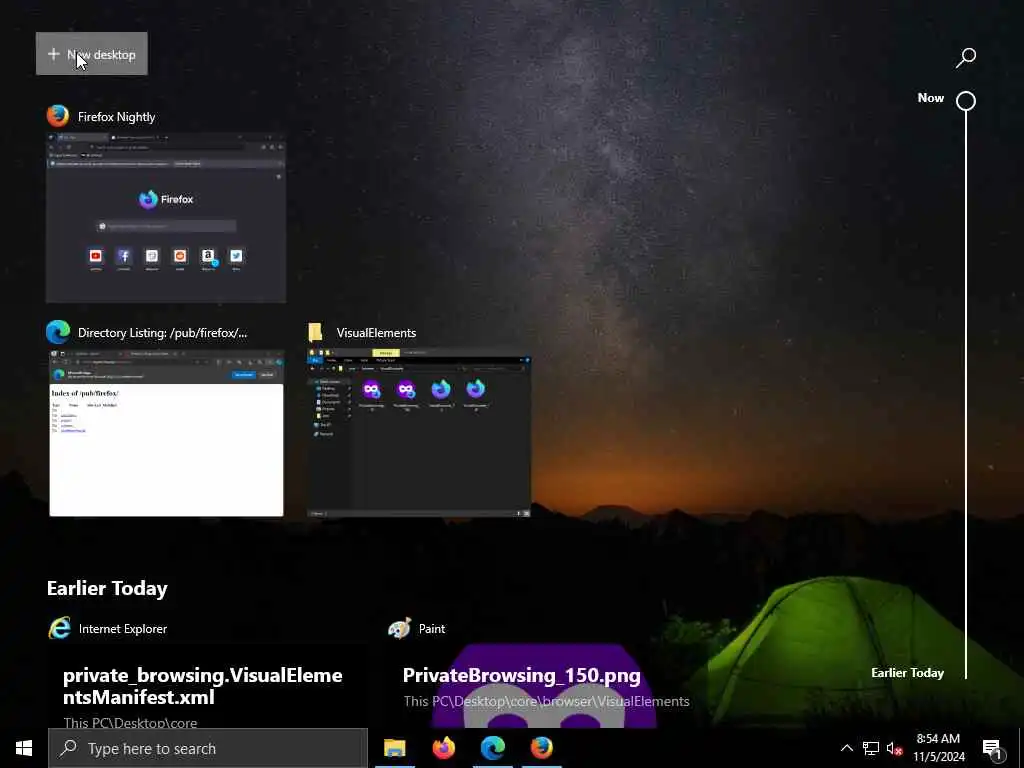Screen dimensions: 1024x768
Task: Click the Internet Explorer activity label
Action: tap(123, 629)
